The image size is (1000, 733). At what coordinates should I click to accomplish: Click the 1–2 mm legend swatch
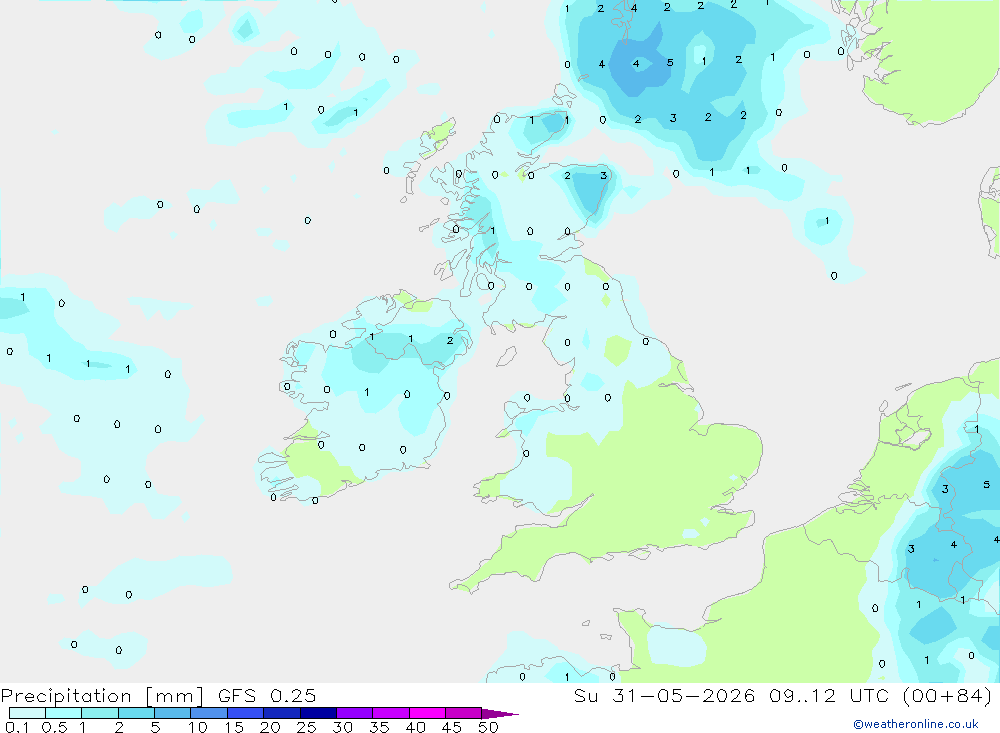pos(99,713)
